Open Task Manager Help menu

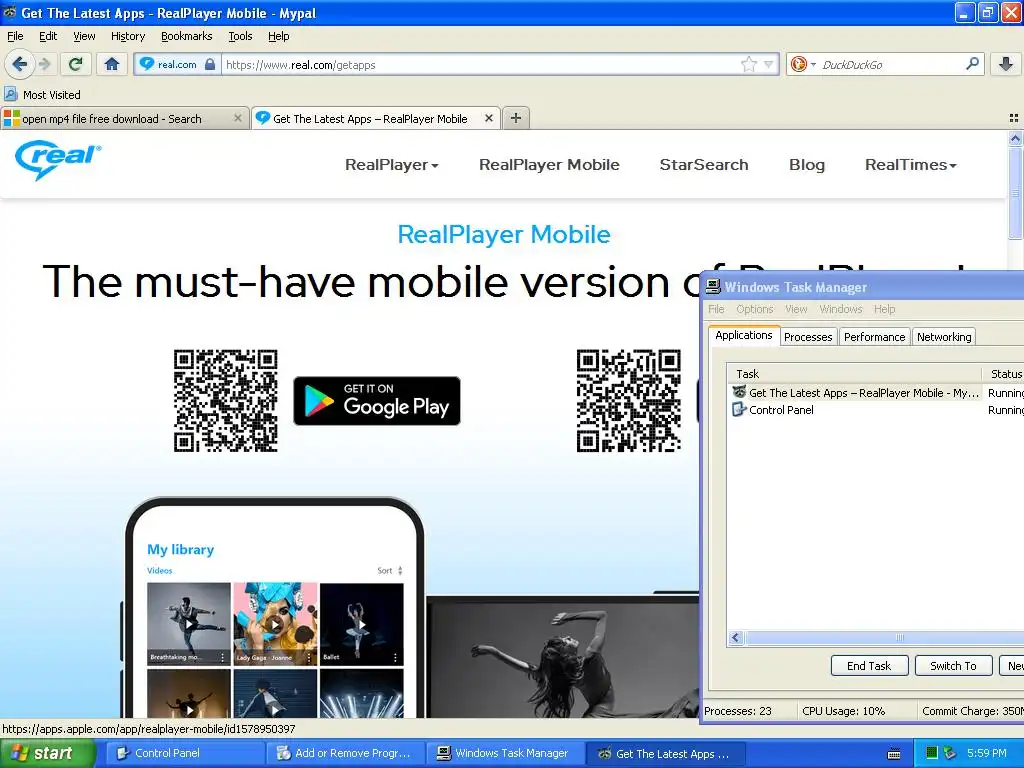(884, 309)
